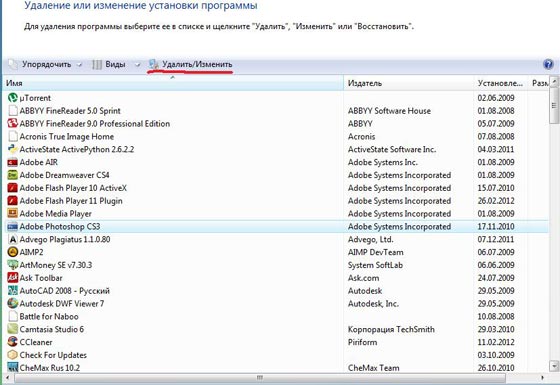Viewport: 560px width, 385px height.
Task: Click the AutoCAD 2008 icon
Action: pyautogui.click(x=12, y=291)
